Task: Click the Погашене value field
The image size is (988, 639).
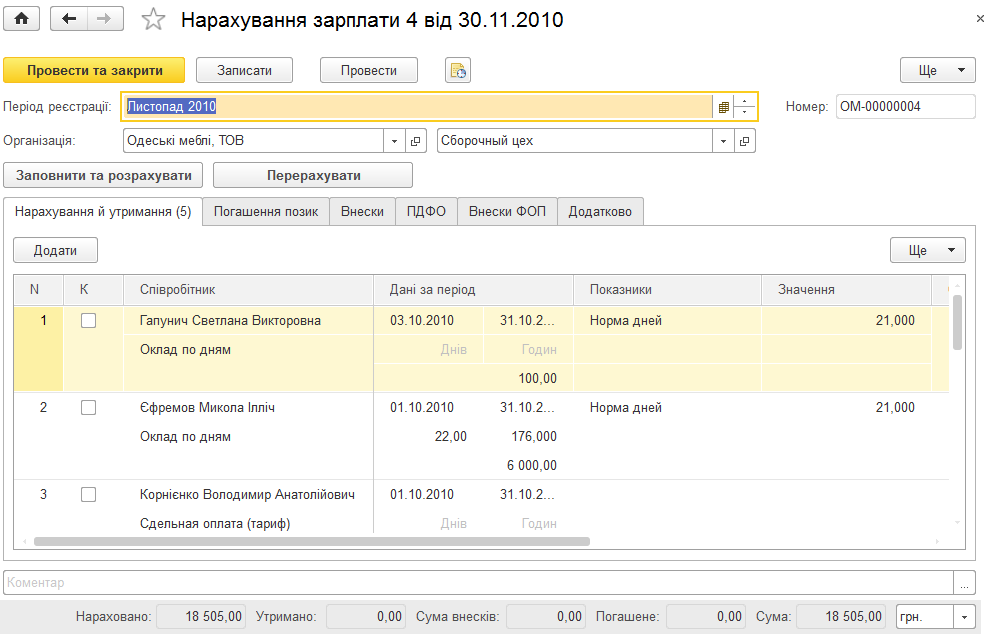Action: coord(706,617)
